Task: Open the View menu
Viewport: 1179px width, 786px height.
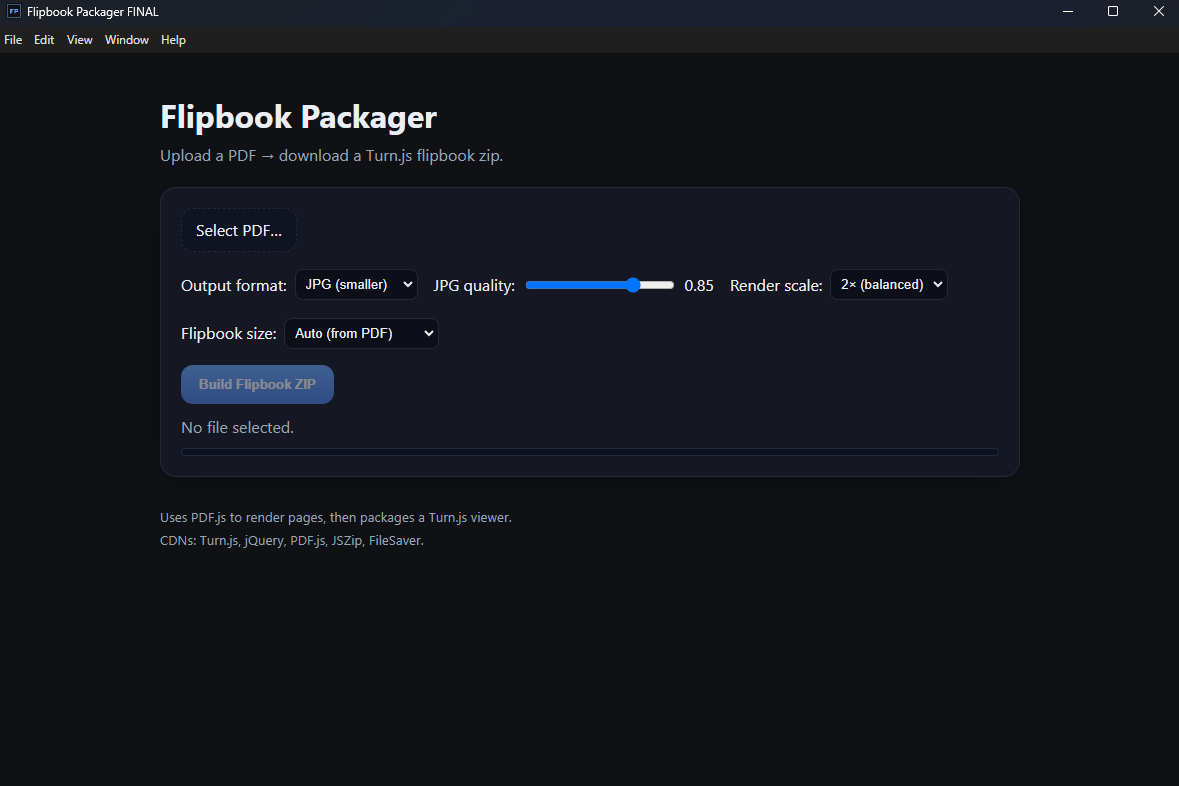Action: coord(80,40)
